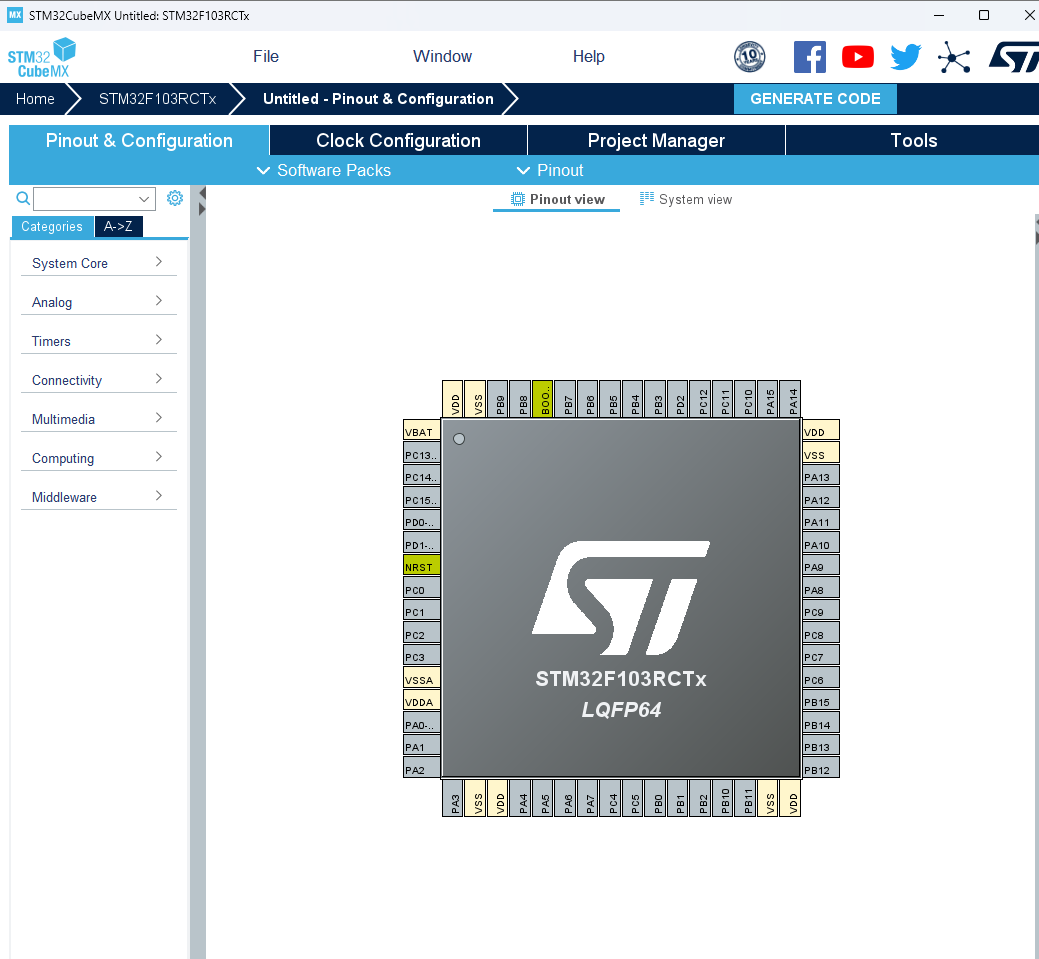1039x959 pixels.
Task: Maximize the STM32CubeMX window
Action: pyautogui.click(x=984, y=15)
